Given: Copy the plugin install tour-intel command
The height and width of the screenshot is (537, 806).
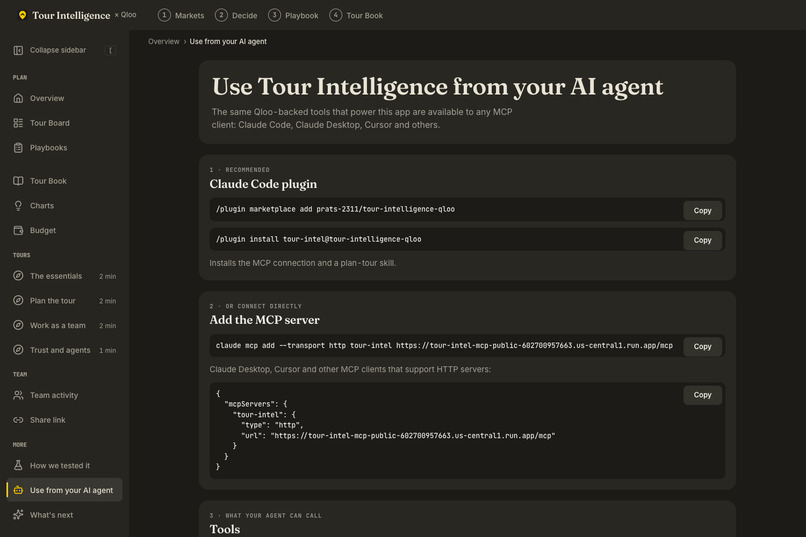Looking at the screenshot, I should point(702,240).
